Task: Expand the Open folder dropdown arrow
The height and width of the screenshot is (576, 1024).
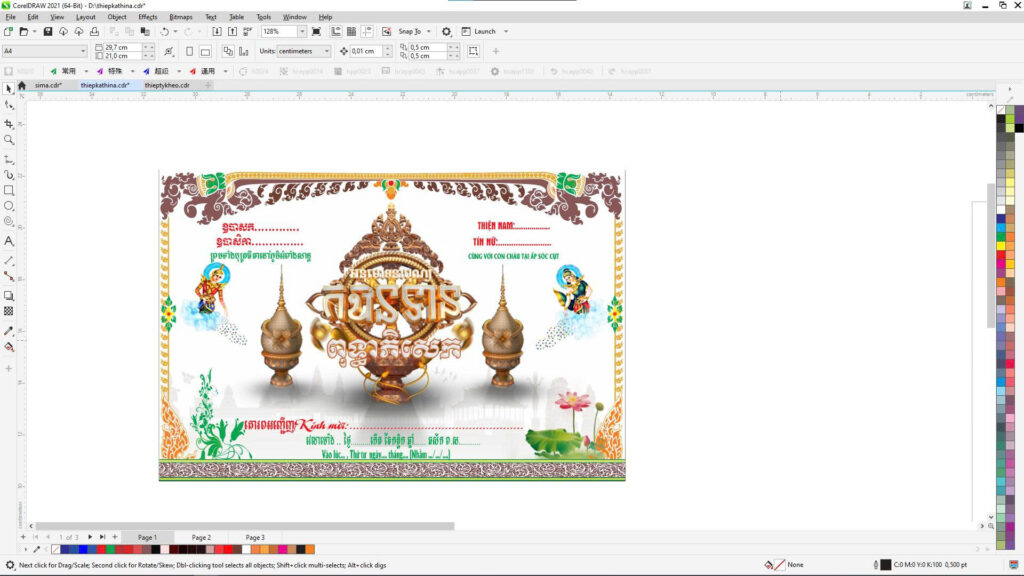Action: (34, 31)
